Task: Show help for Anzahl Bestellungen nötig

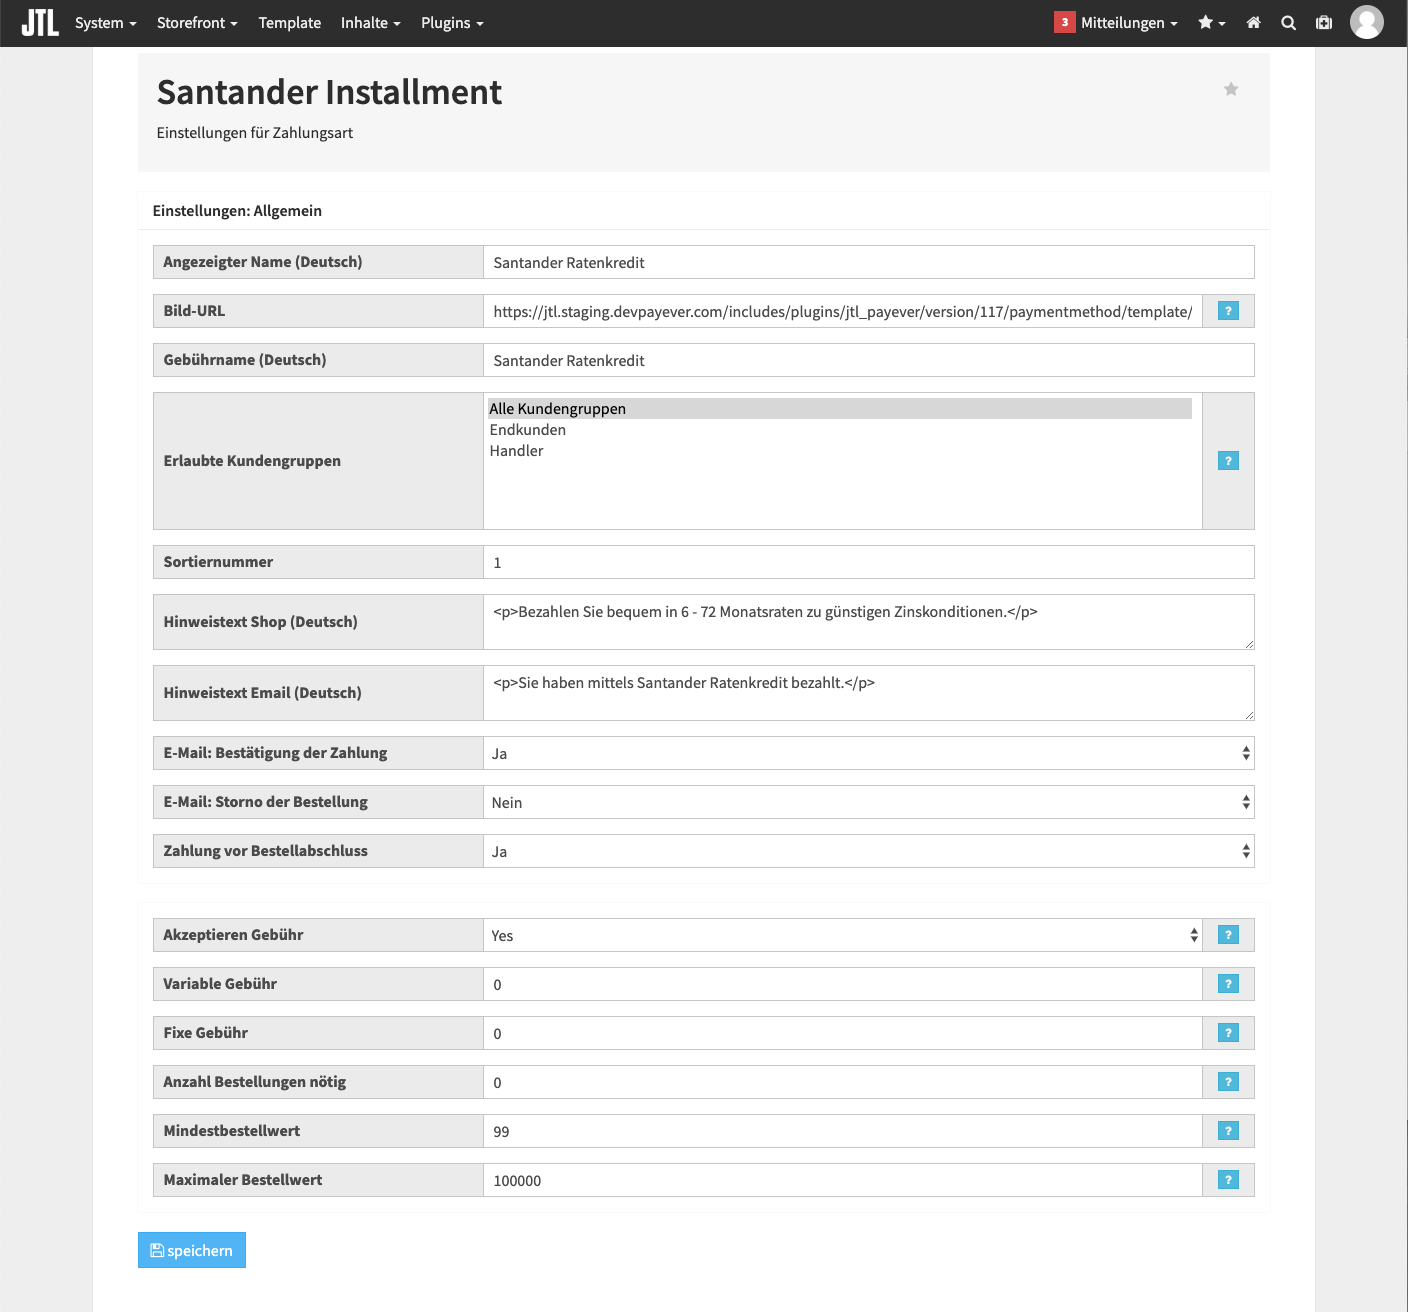Action: [1228, 1082]
